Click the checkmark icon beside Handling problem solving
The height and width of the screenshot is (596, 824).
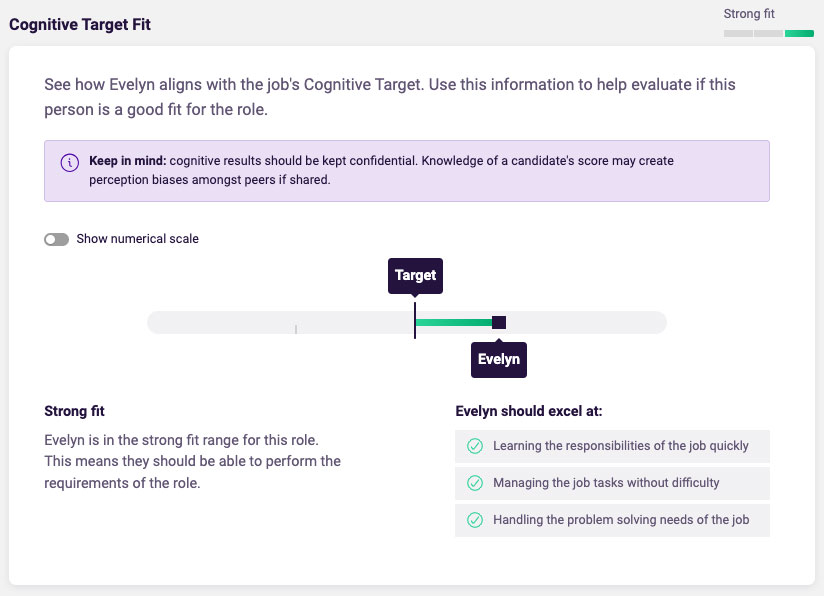click(x=475, y=520)
